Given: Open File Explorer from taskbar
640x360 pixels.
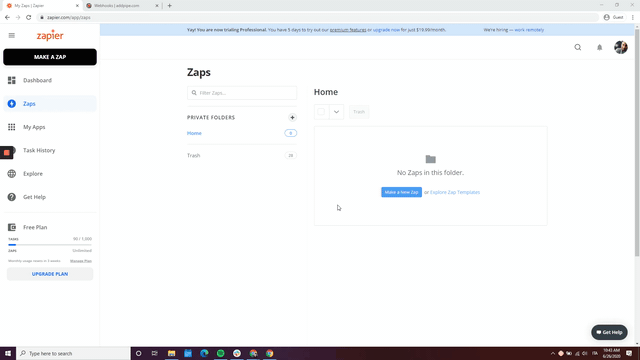Looking at the screenshot, I should (171, 353).
